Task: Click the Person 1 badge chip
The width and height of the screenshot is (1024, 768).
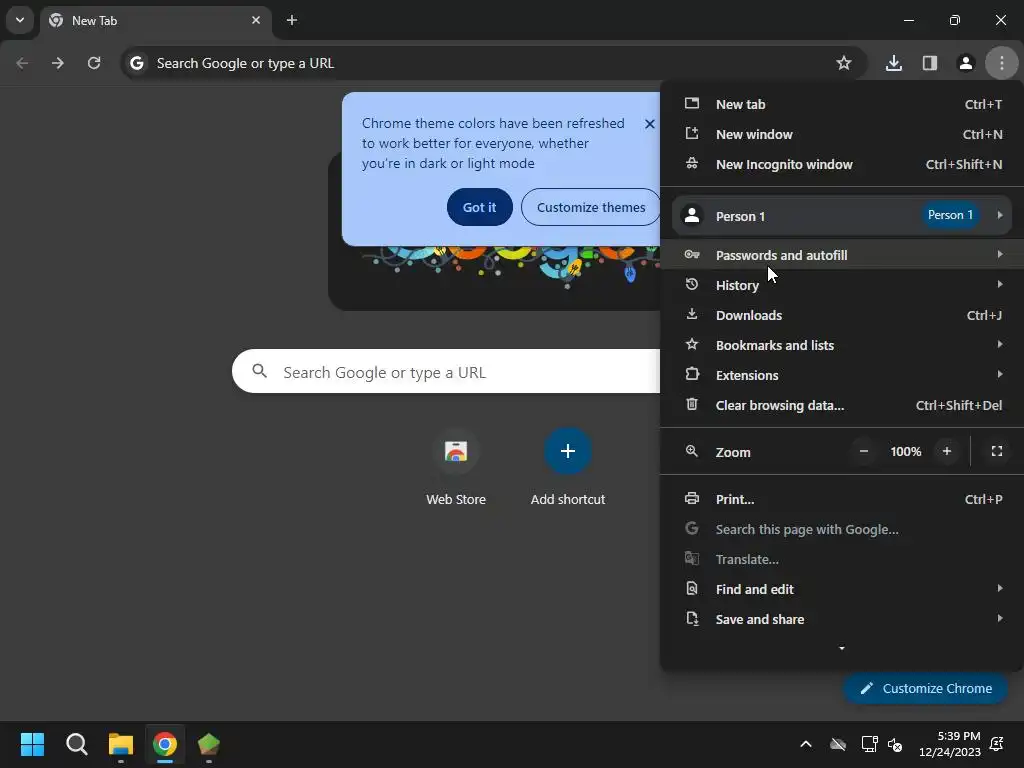Action: (950, 215)
